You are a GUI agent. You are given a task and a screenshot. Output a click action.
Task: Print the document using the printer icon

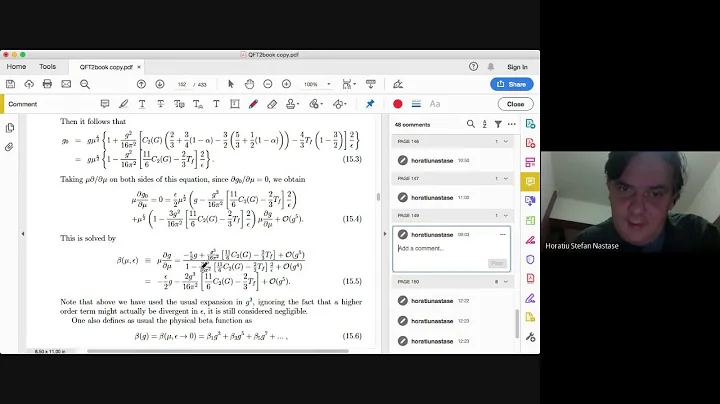coord(47,84)
